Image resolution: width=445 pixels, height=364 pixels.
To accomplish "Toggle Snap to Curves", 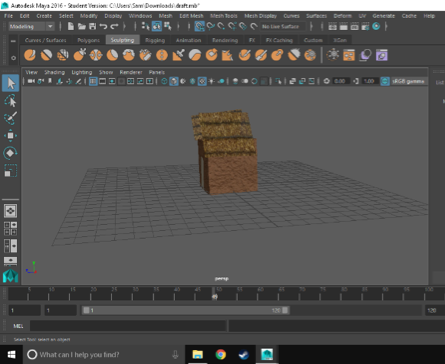I will [x=210, y=26].
